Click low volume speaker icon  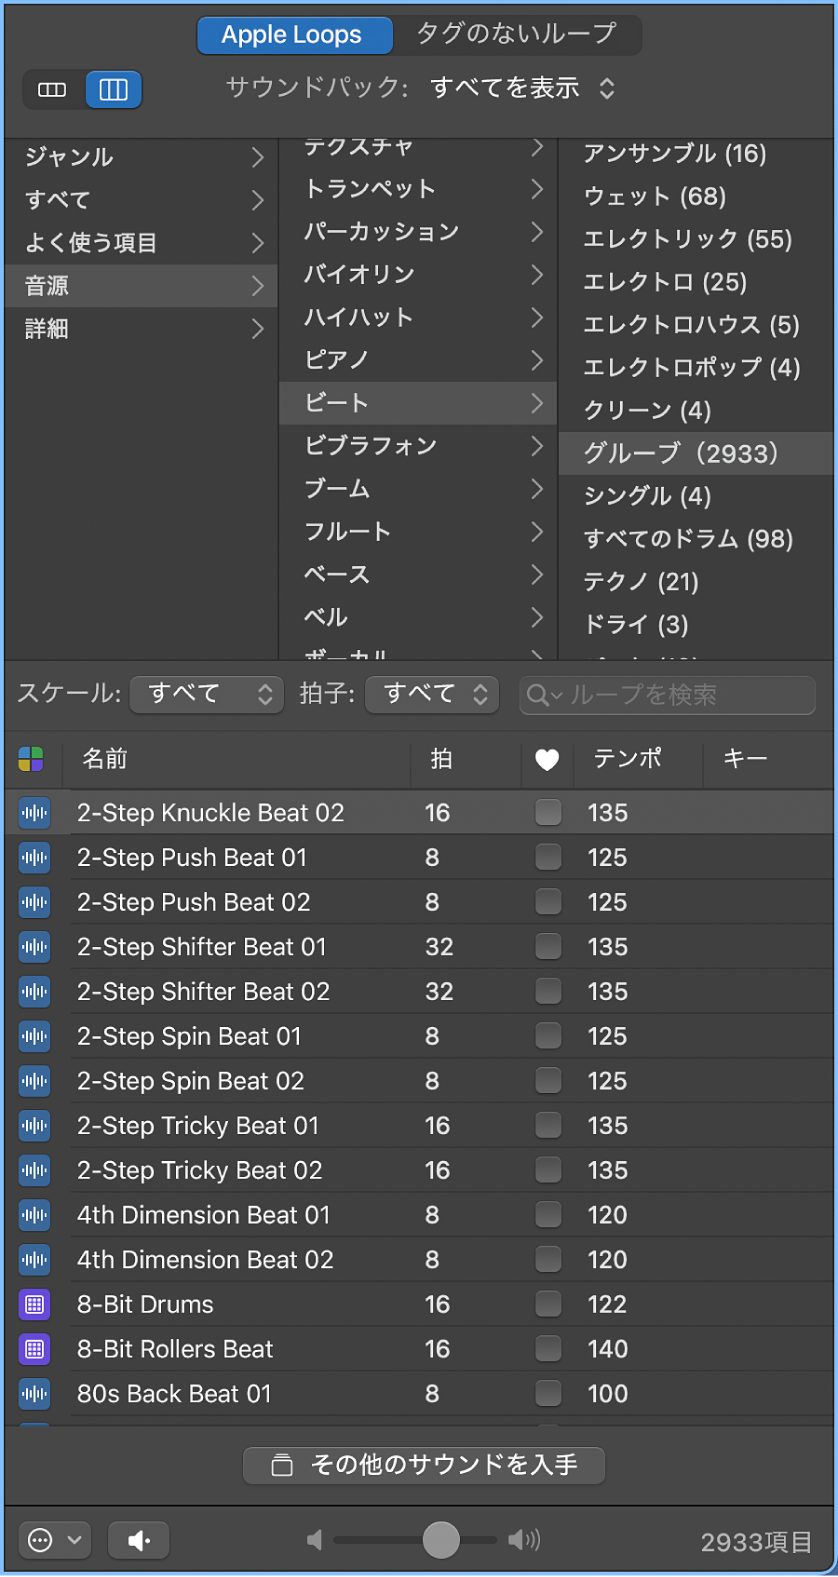(315, 1540)
